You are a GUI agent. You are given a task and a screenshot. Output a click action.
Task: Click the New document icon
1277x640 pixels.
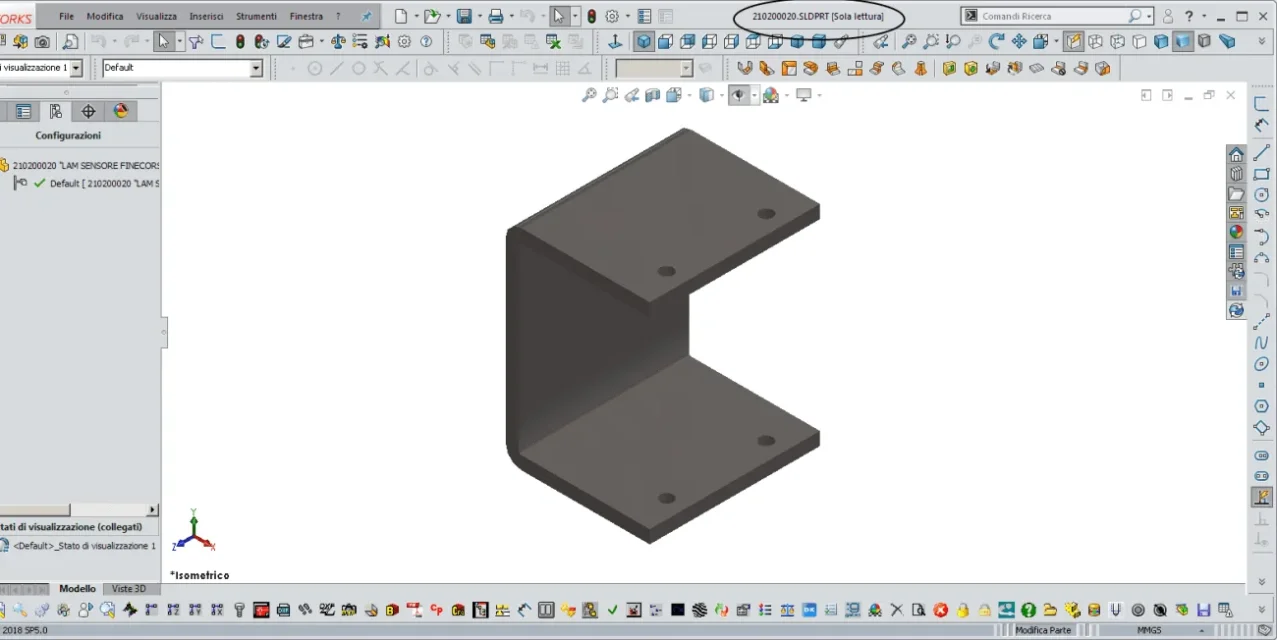pos(400,16)
